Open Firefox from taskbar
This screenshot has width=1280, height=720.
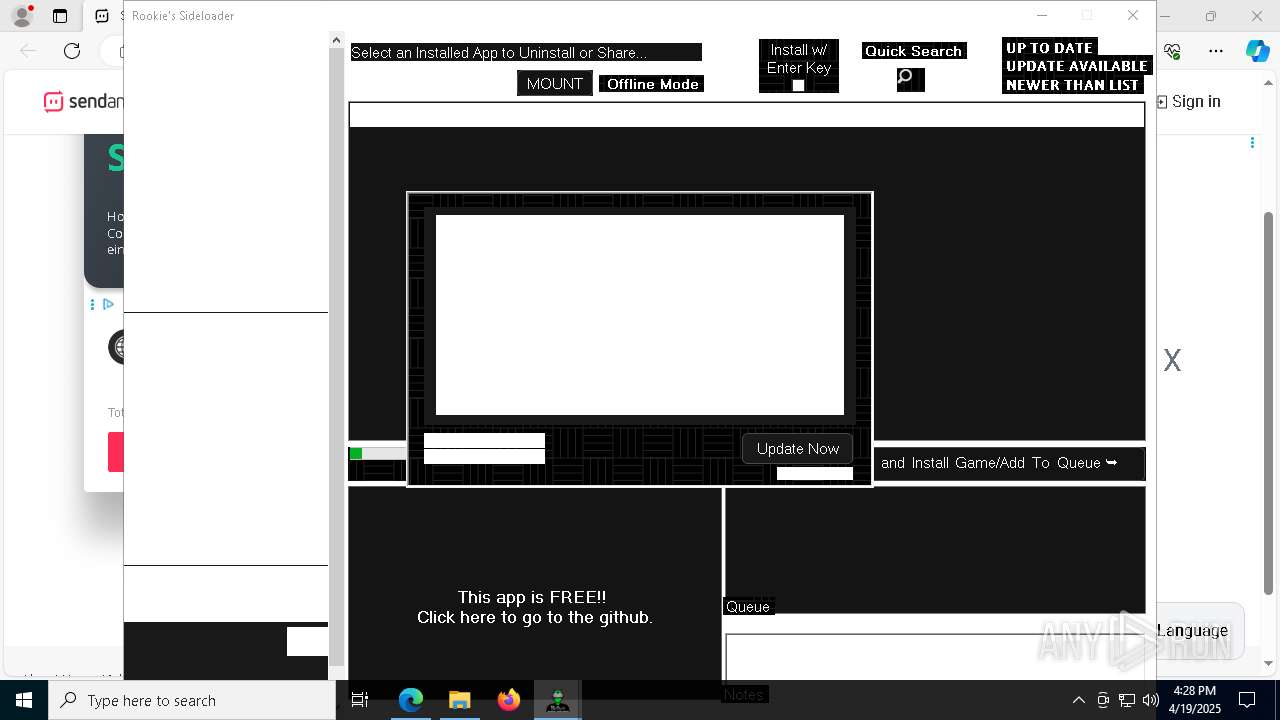coord(509,700)
